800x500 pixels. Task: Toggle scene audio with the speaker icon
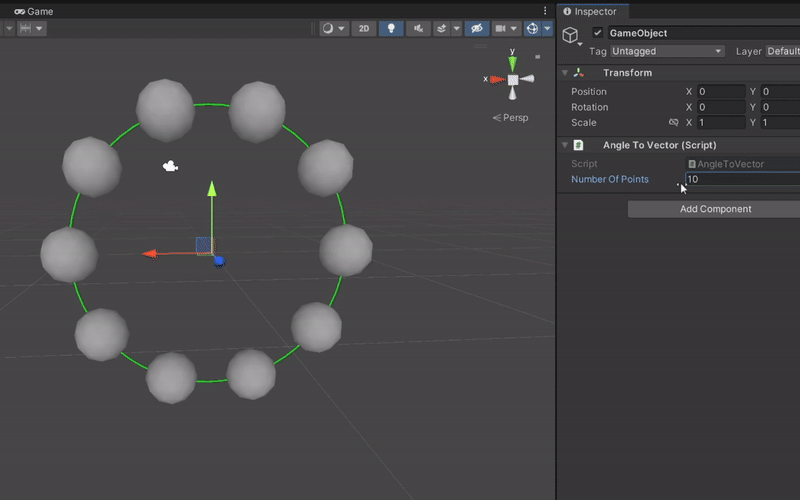pos(420,28)
